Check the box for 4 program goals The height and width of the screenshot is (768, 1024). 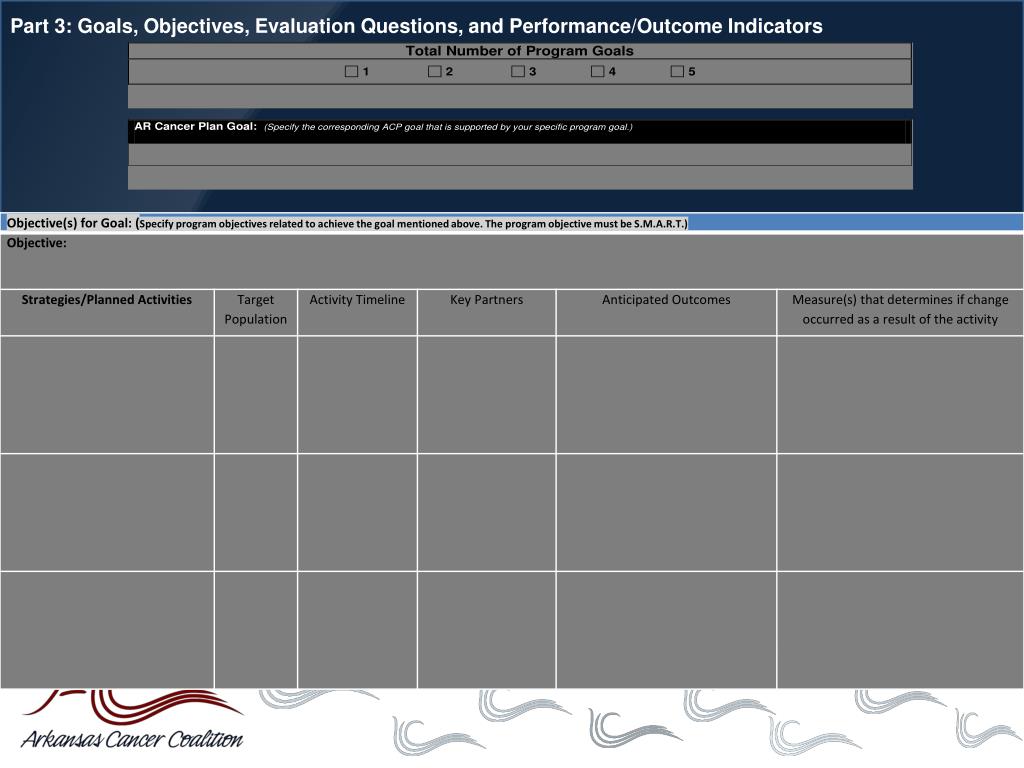click(x=598, y=71)
